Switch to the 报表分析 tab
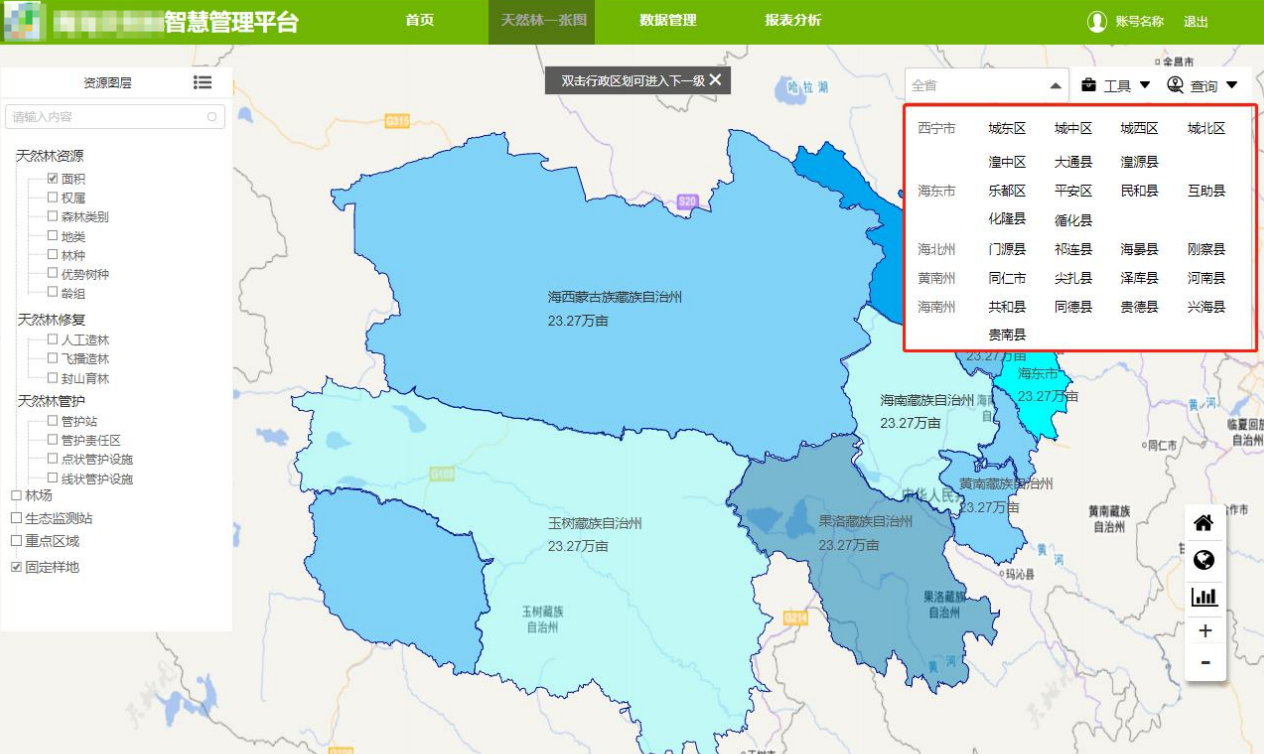This screenshot has width=1264, height=754. point(793,21)
